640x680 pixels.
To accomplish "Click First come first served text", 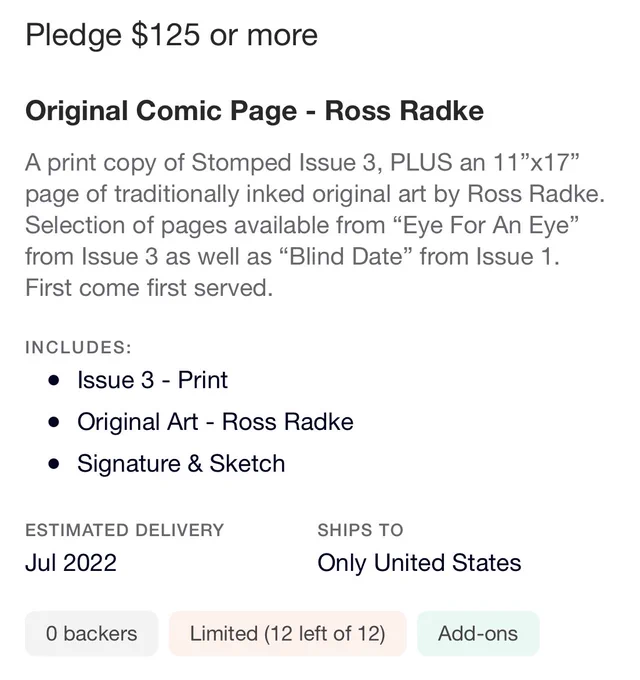I will 149,288.
